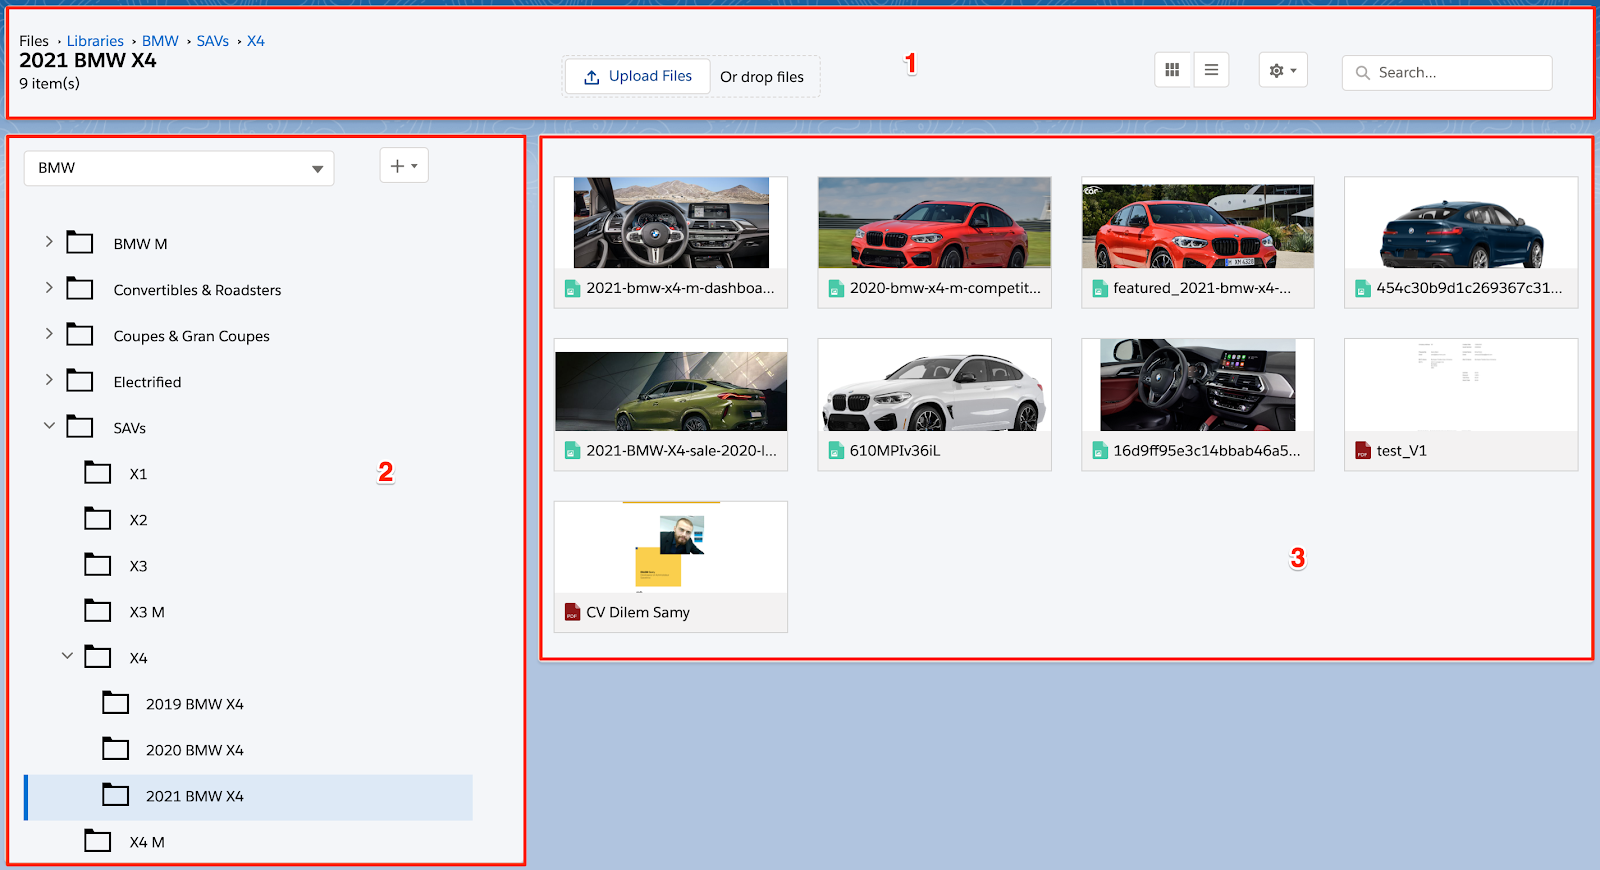The height and width of the screenshot is (870, 1600).
Task: Open the X1 folder
Action: [139, 474]
